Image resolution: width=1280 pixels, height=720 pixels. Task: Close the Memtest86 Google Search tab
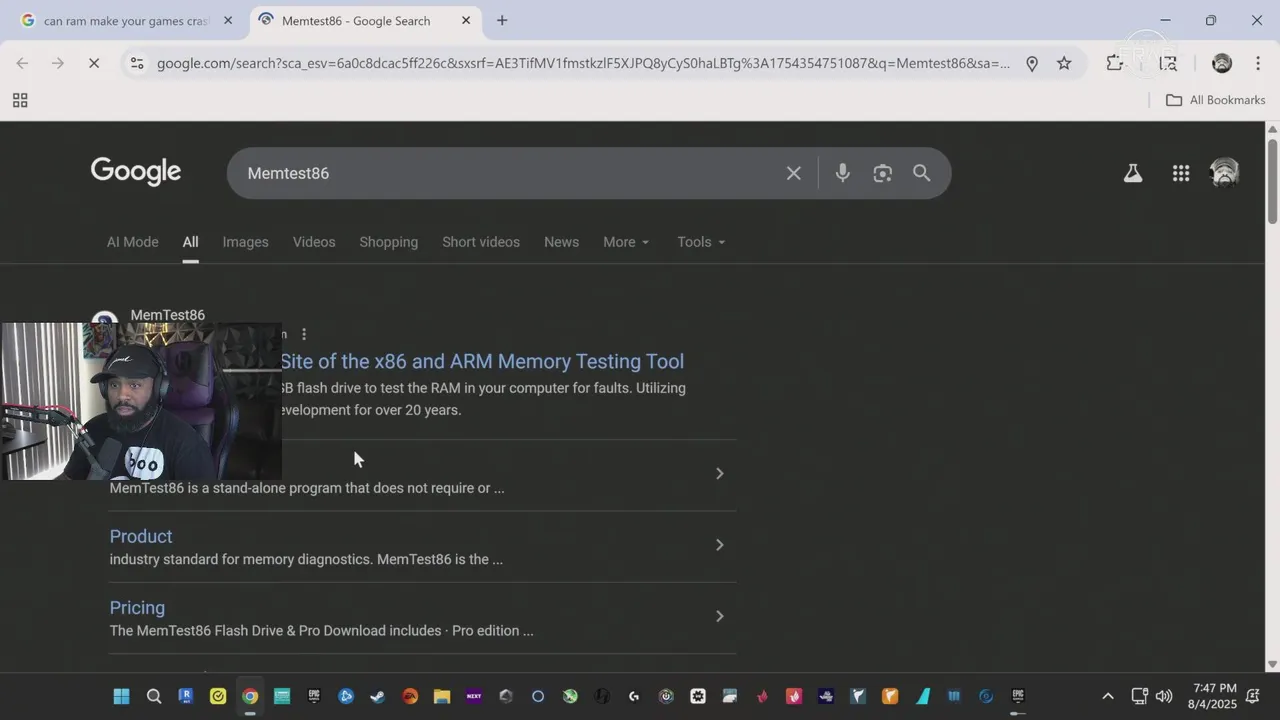click(x=466, y=20)
